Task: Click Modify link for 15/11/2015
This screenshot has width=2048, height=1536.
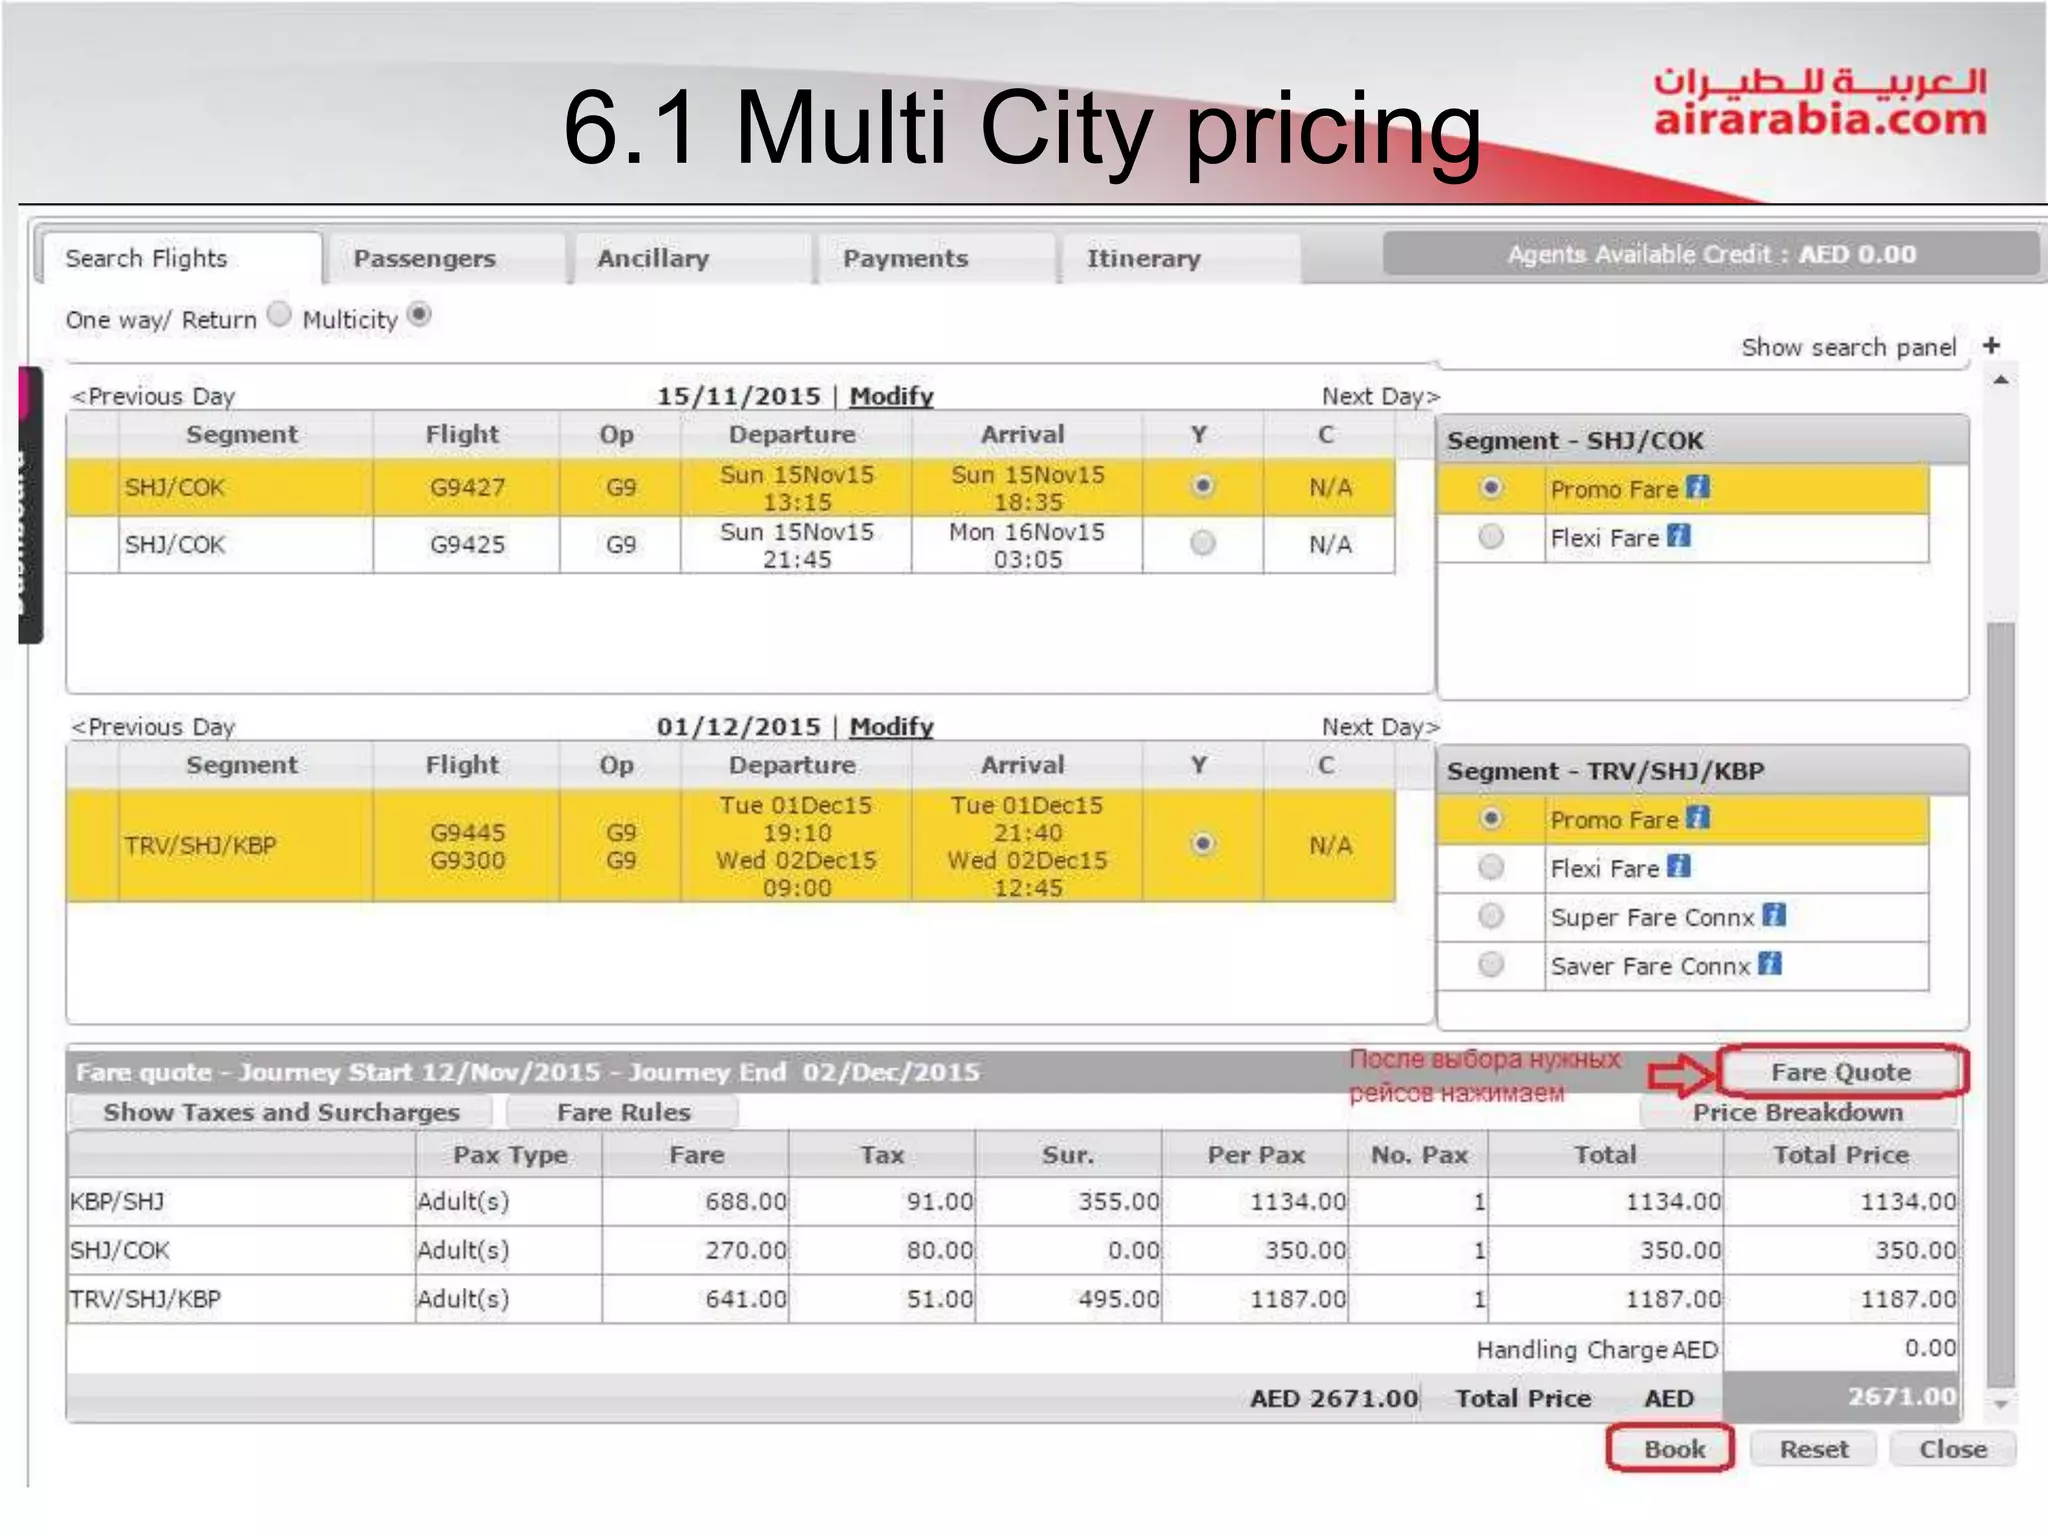Action: (891, 396)
